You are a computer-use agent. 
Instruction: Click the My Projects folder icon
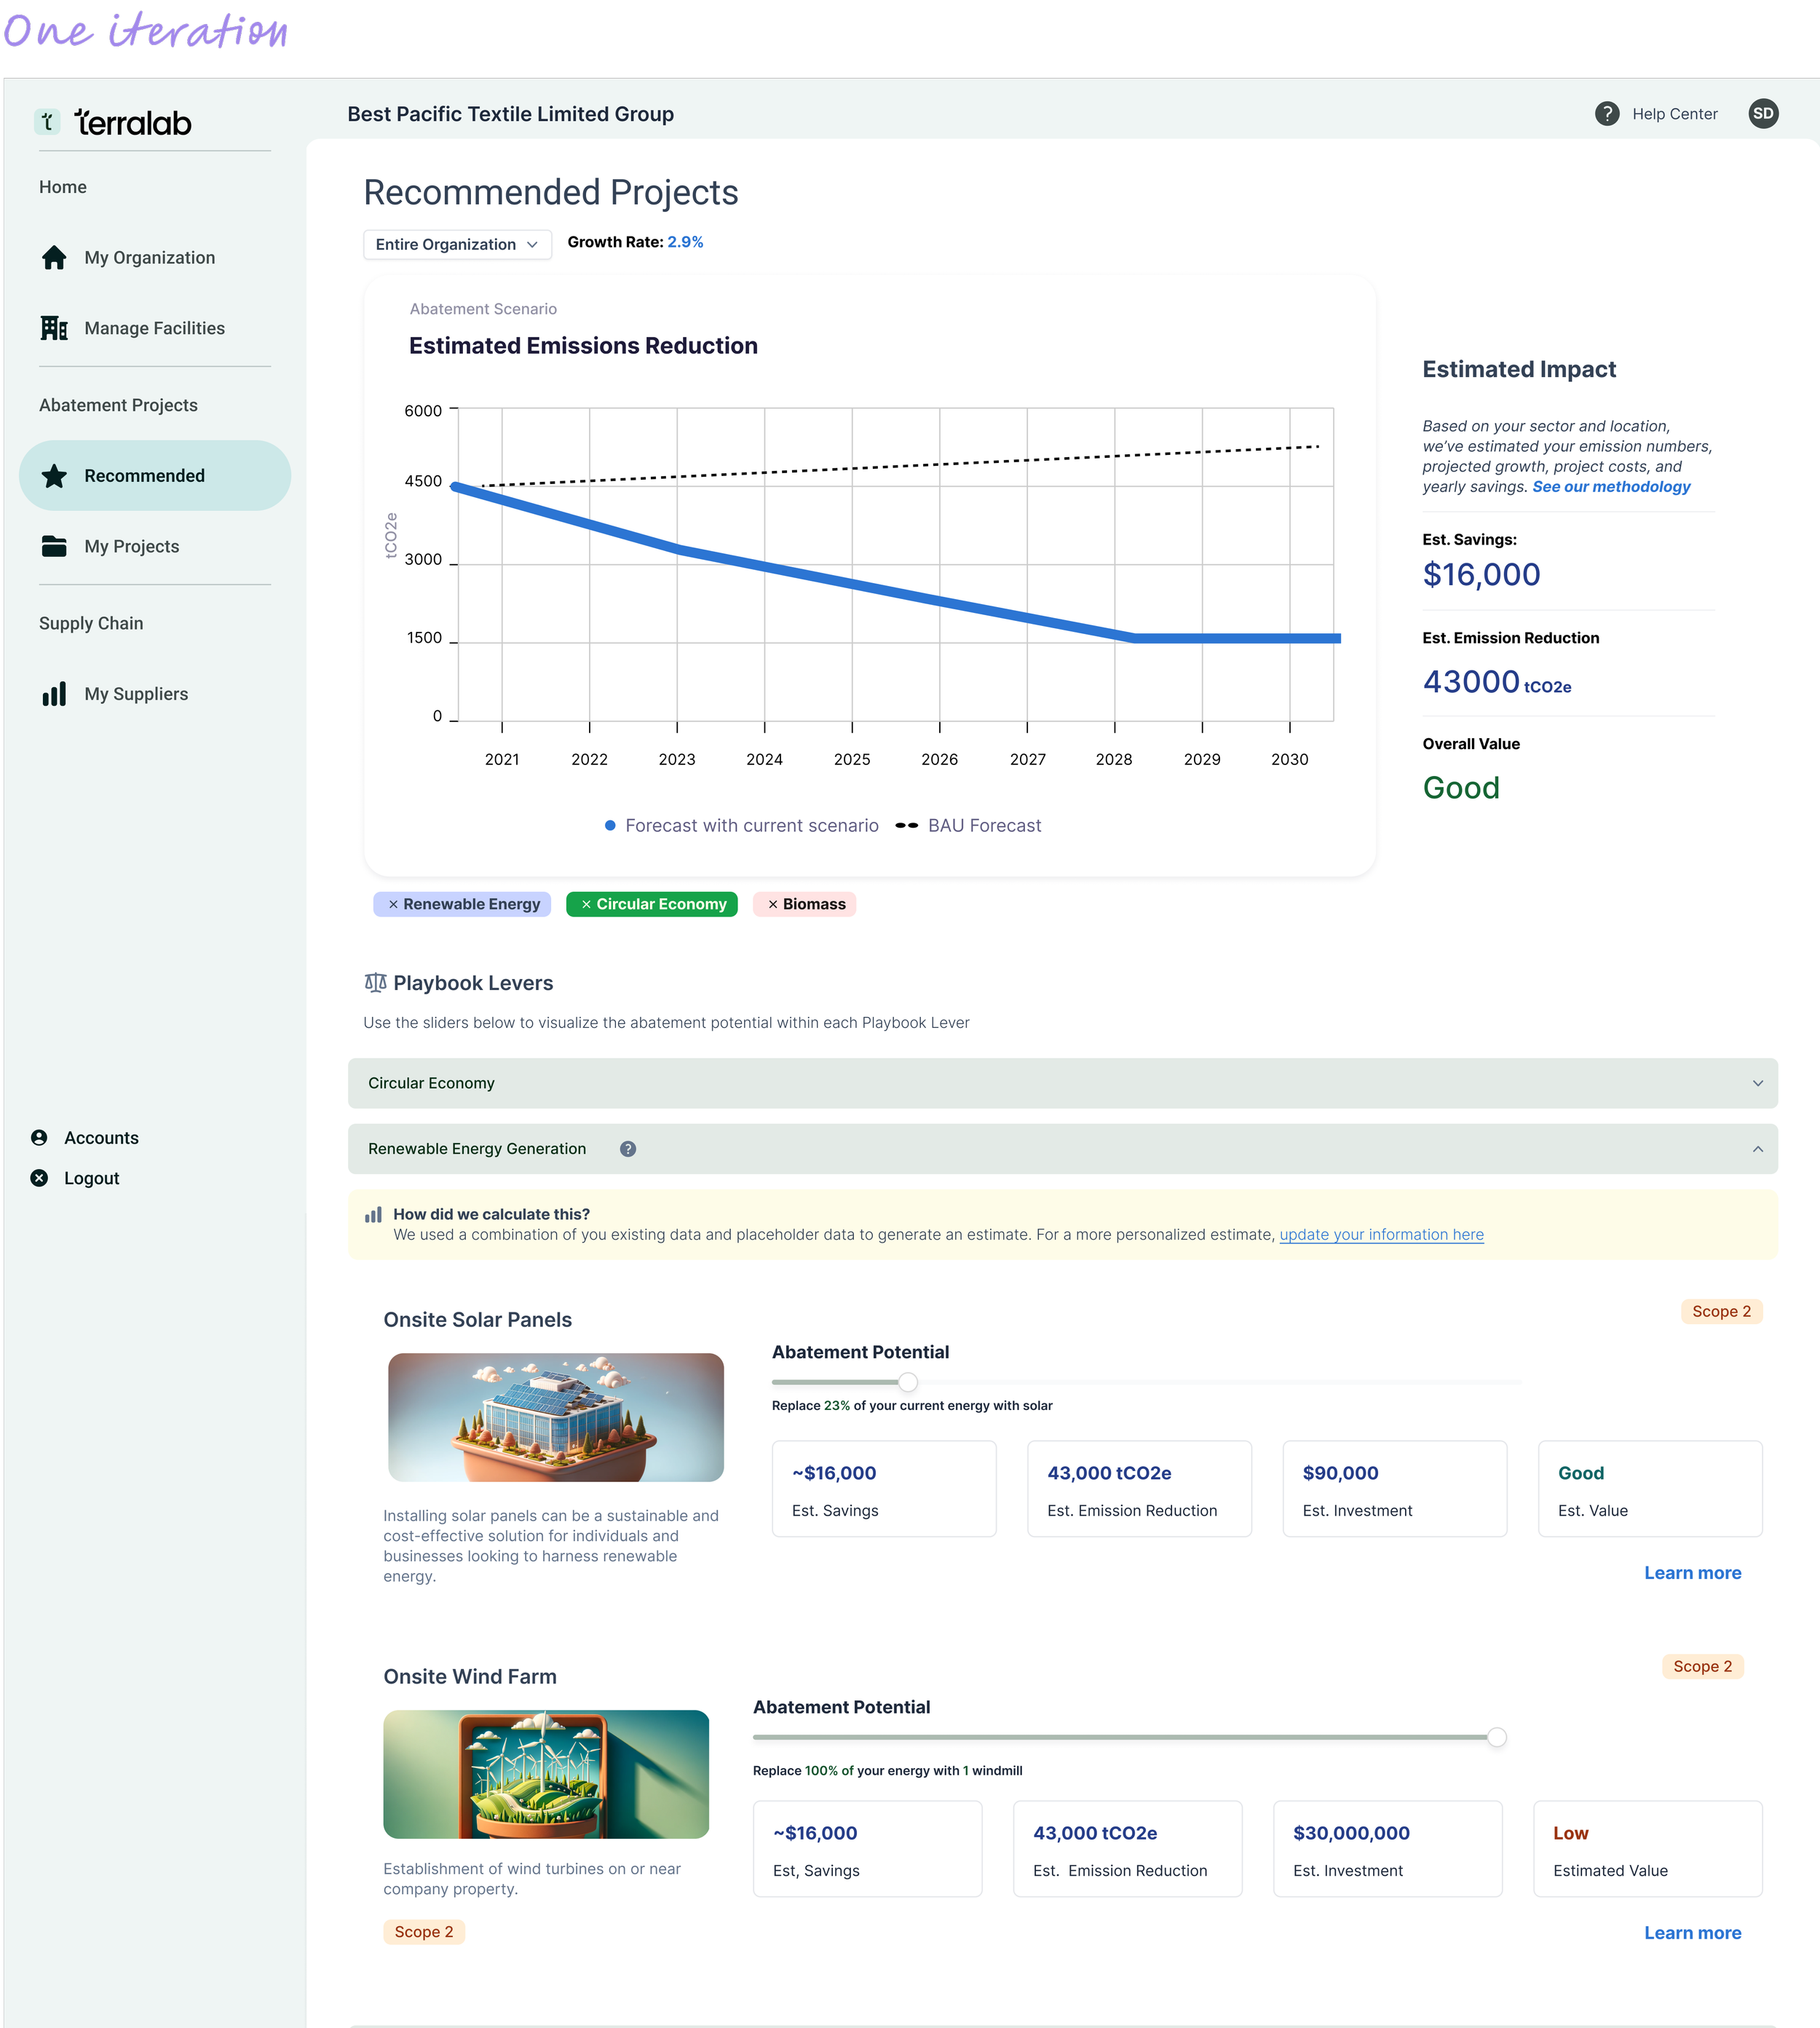pyautogui.click(x=54, y=546)
